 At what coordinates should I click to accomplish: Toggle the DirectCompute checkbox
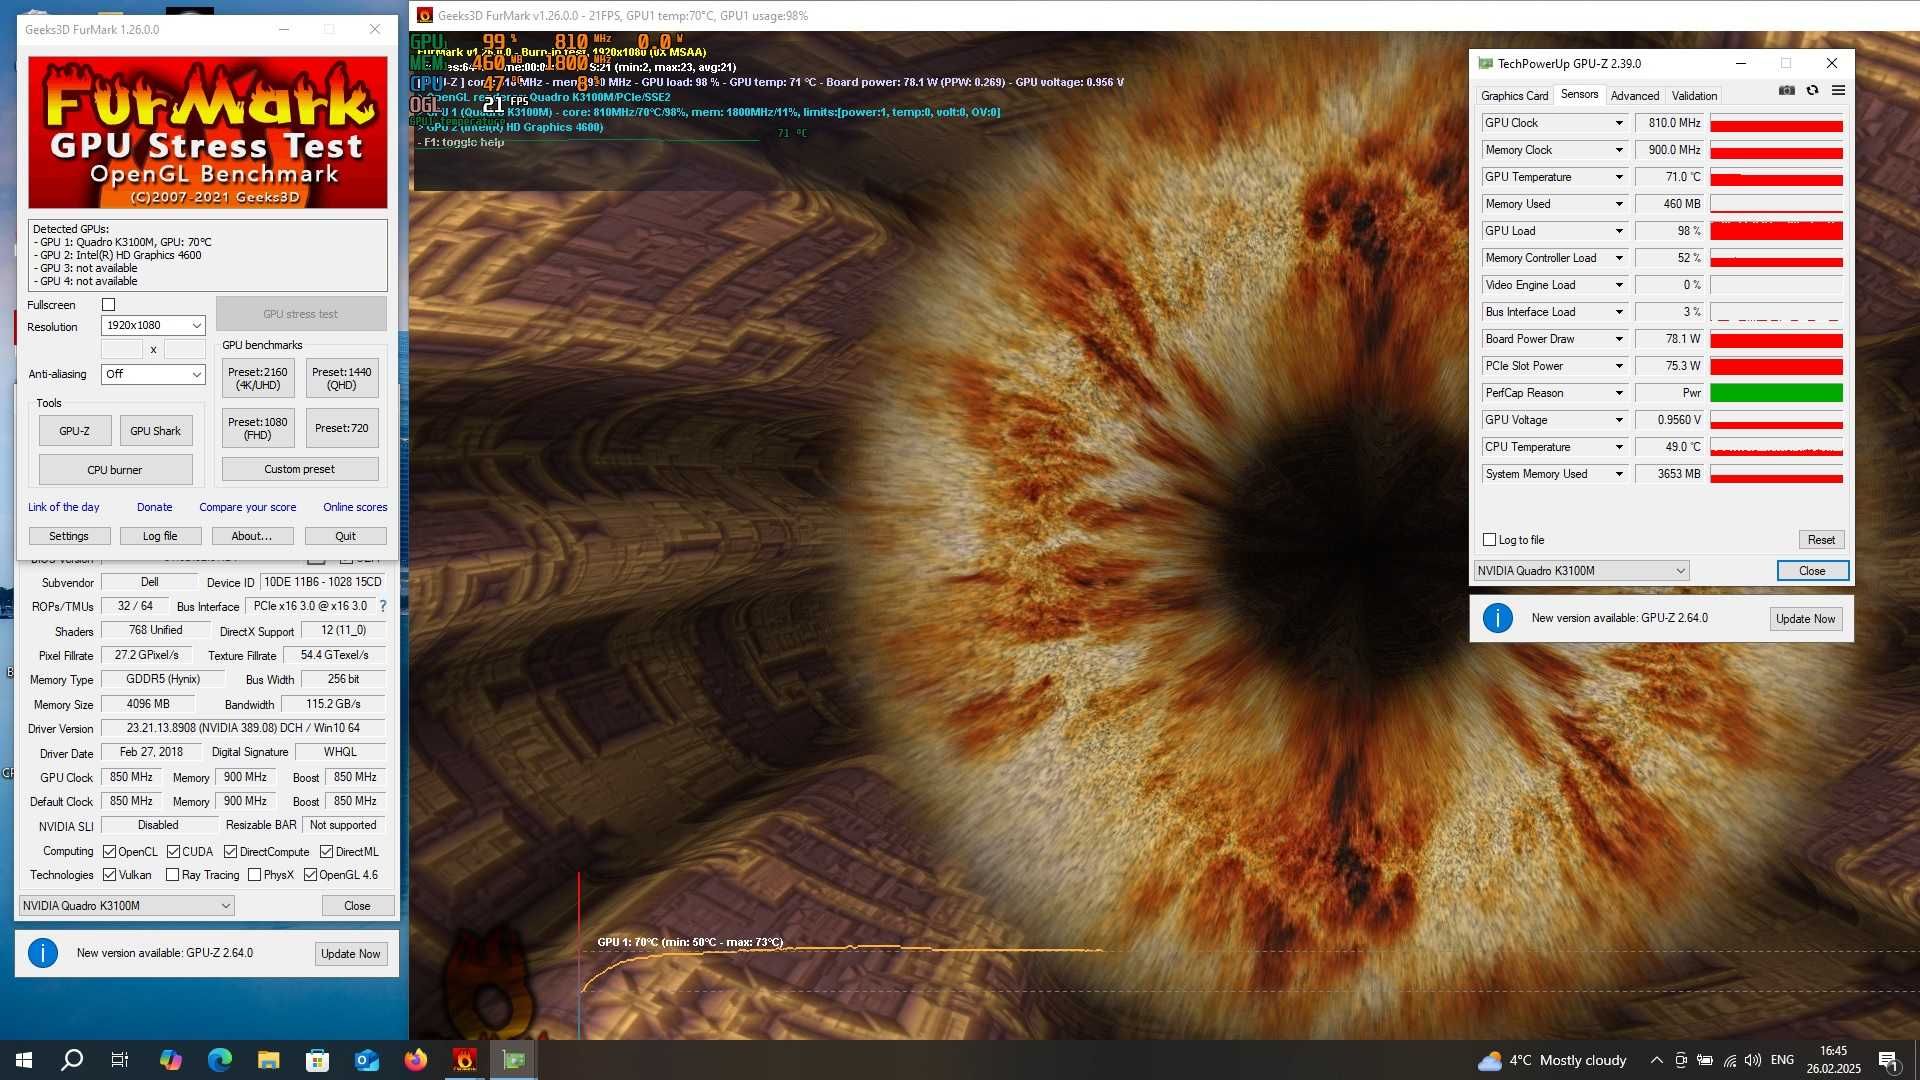click(x=230, y=852)
